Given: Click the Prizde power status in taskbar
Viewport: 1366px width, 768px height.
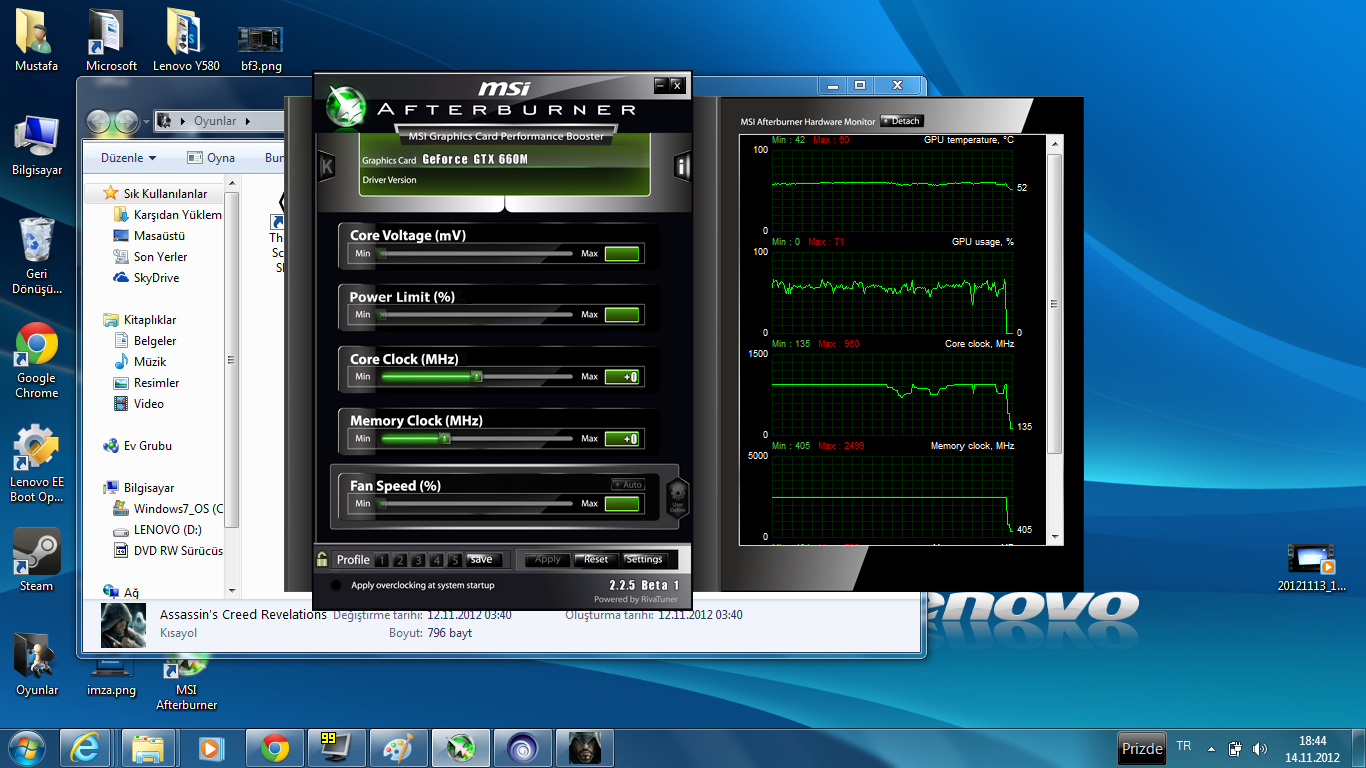Looking at the screenshot, I should point(1142,748).
